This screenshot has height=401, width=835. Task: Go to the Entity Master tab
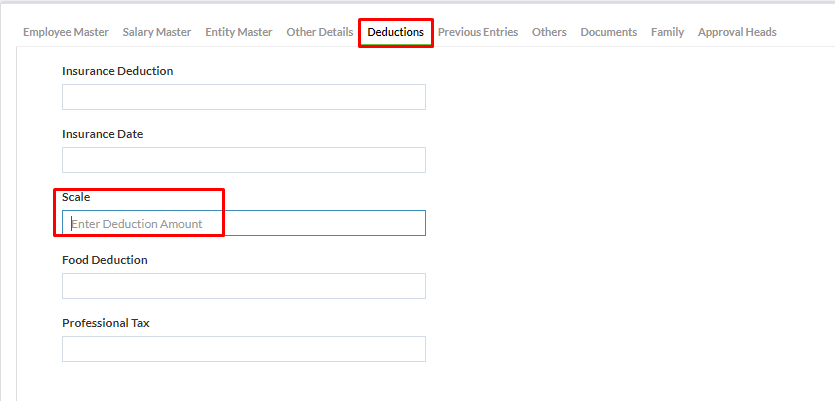239,32
